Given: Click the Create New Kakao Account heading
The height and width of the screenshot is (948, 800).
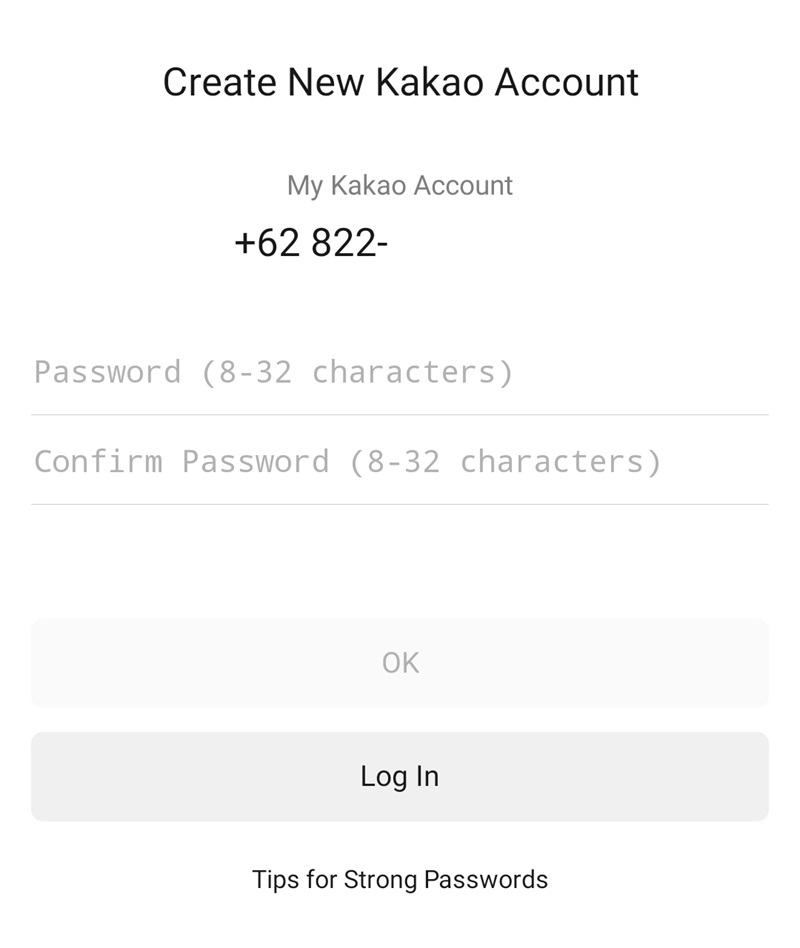Looking at the screenshot, I should (400, 82).
